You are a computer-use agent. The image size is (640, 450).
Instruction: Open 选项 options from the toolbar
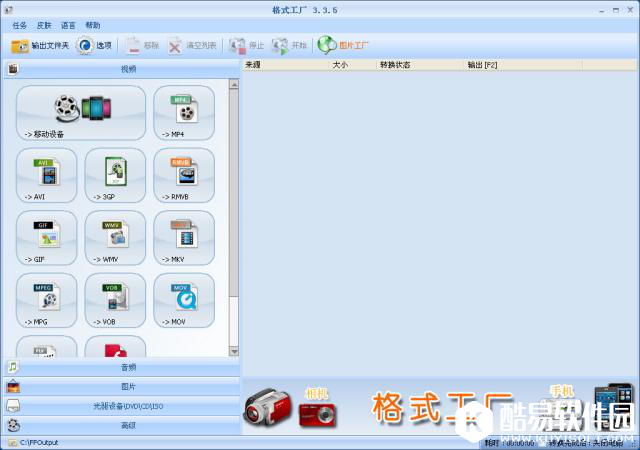coord(94,45)
